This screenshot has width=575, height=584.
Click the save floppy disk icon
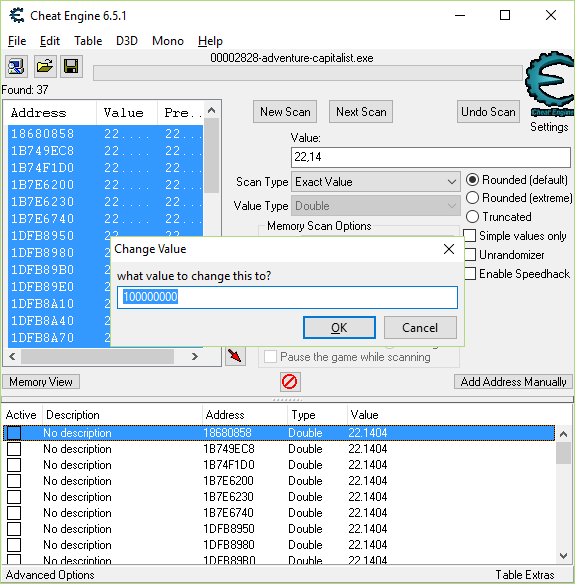click(x=71, y=67)
